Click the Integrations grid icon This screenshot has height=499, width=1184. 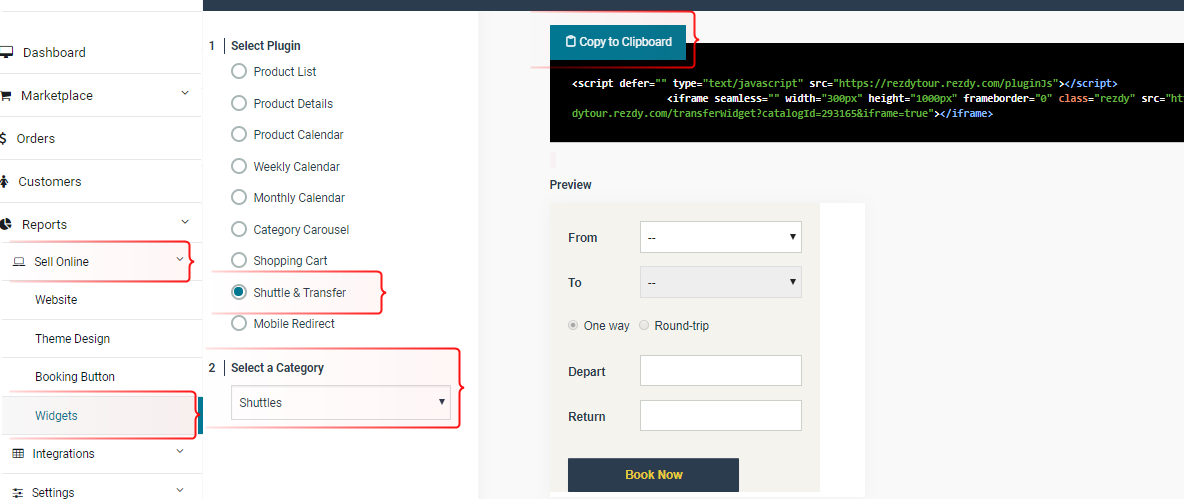[18, 454]
